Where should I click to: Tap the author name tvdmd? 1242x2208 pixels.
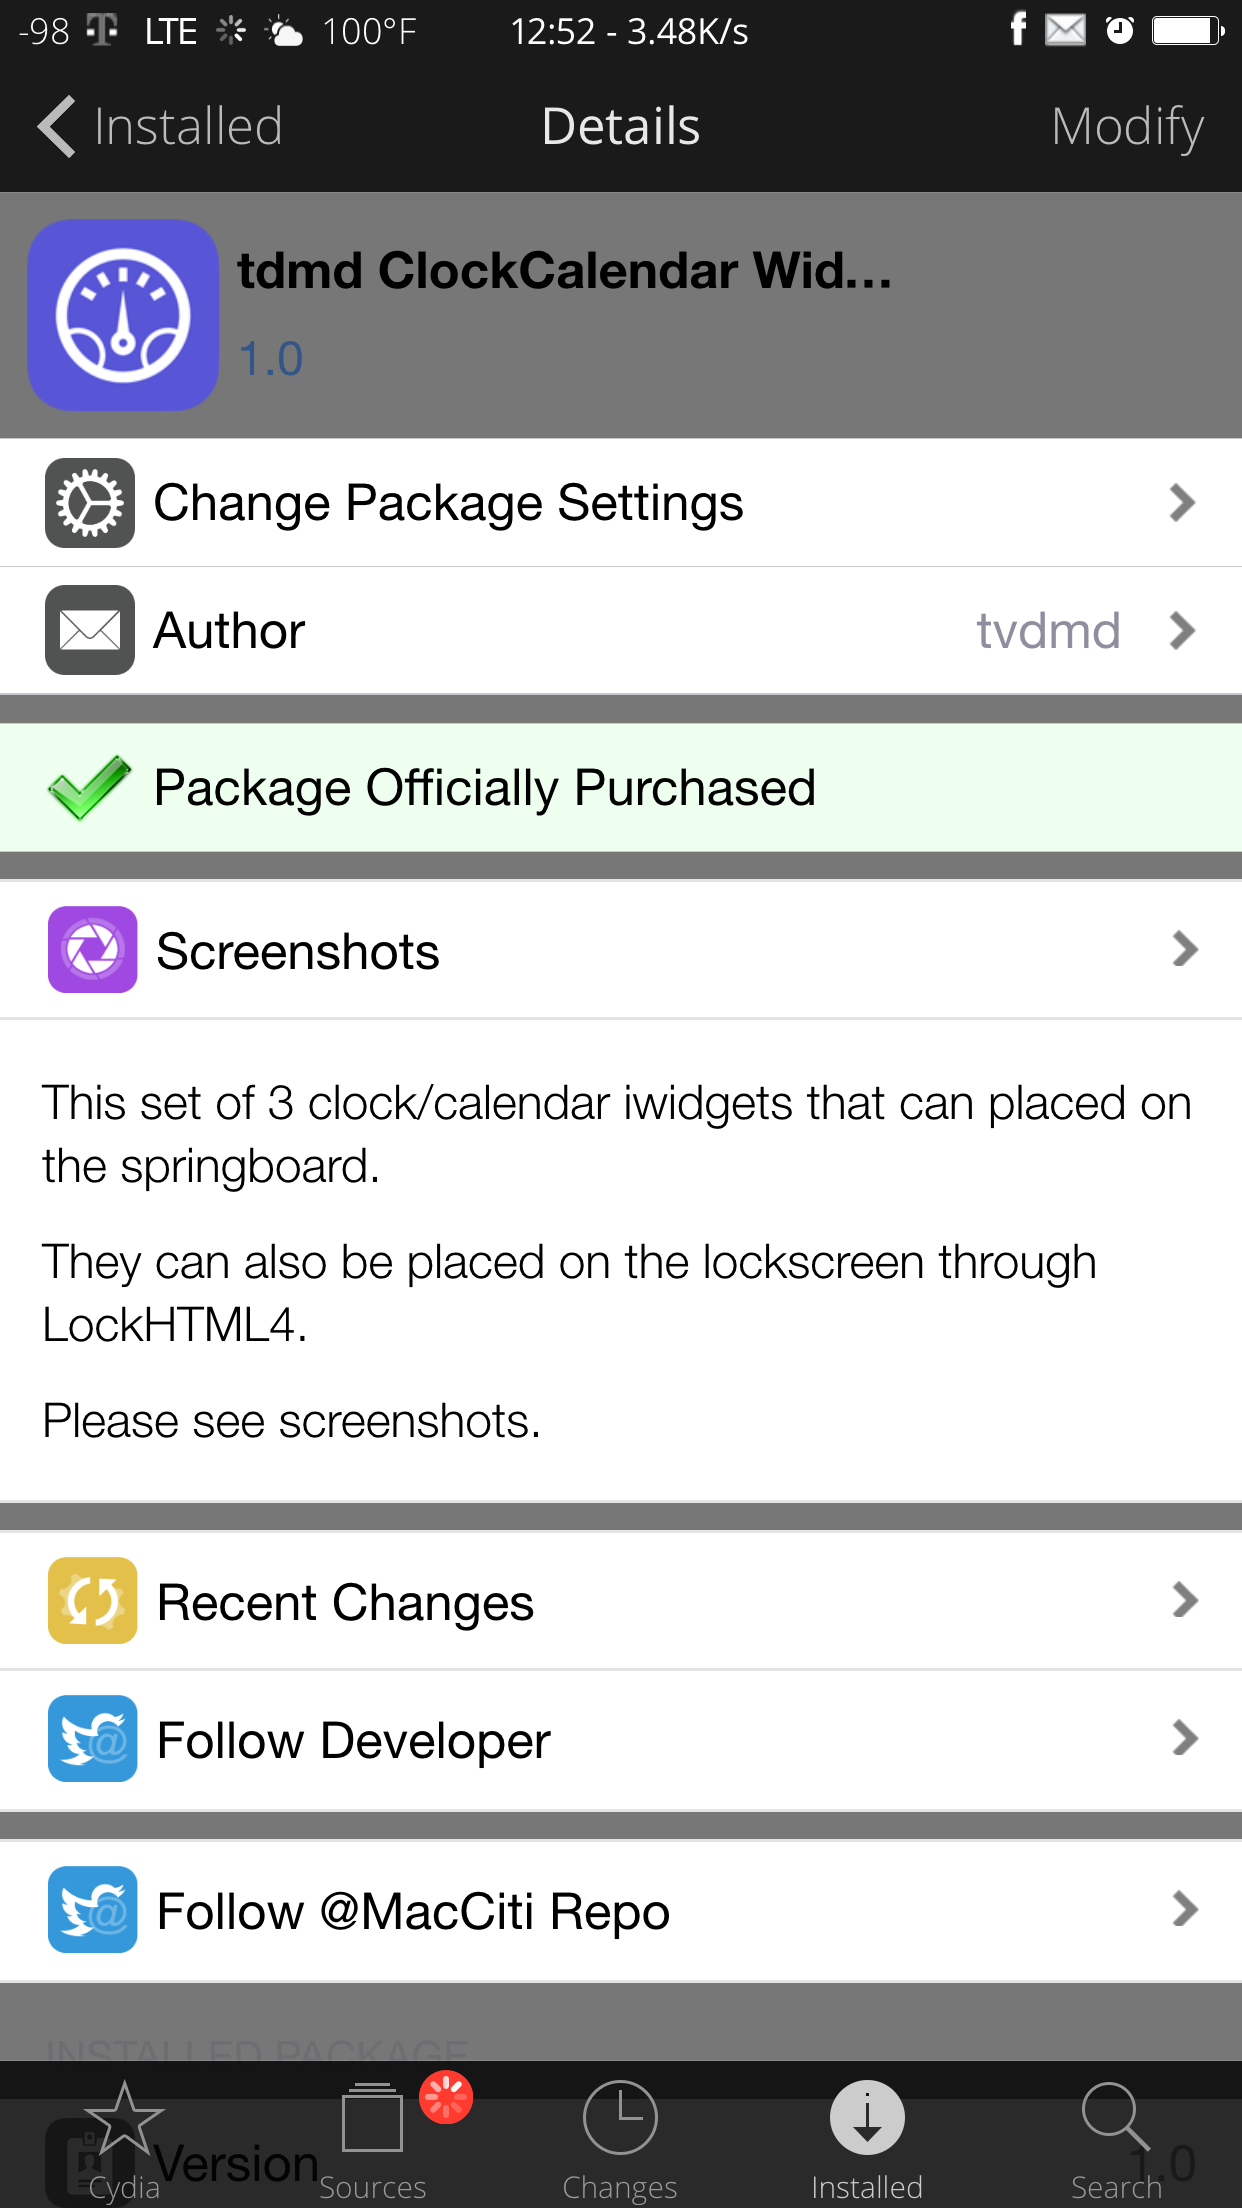coord(1048,631)
